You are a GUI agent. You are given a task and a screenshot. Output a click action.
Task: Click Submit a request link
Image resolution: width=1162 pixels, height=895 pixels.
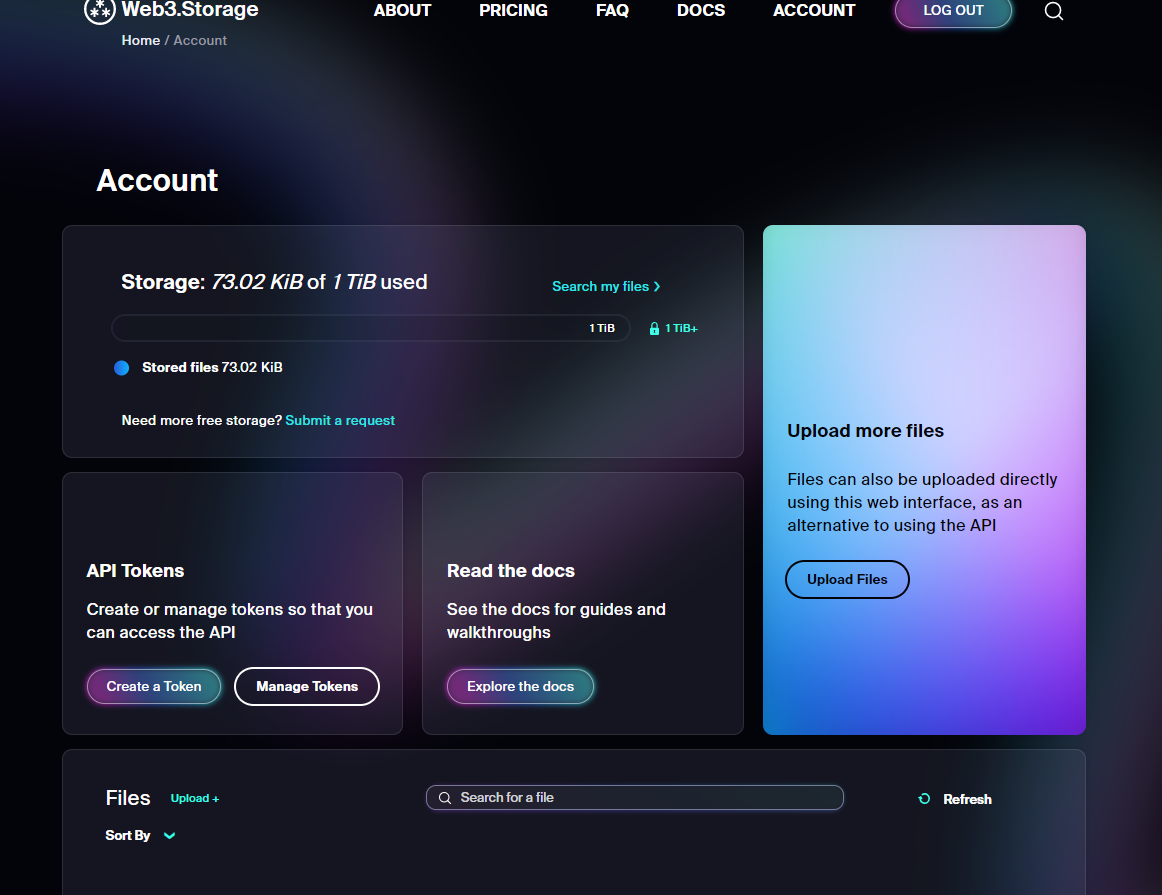pos(340,420)
